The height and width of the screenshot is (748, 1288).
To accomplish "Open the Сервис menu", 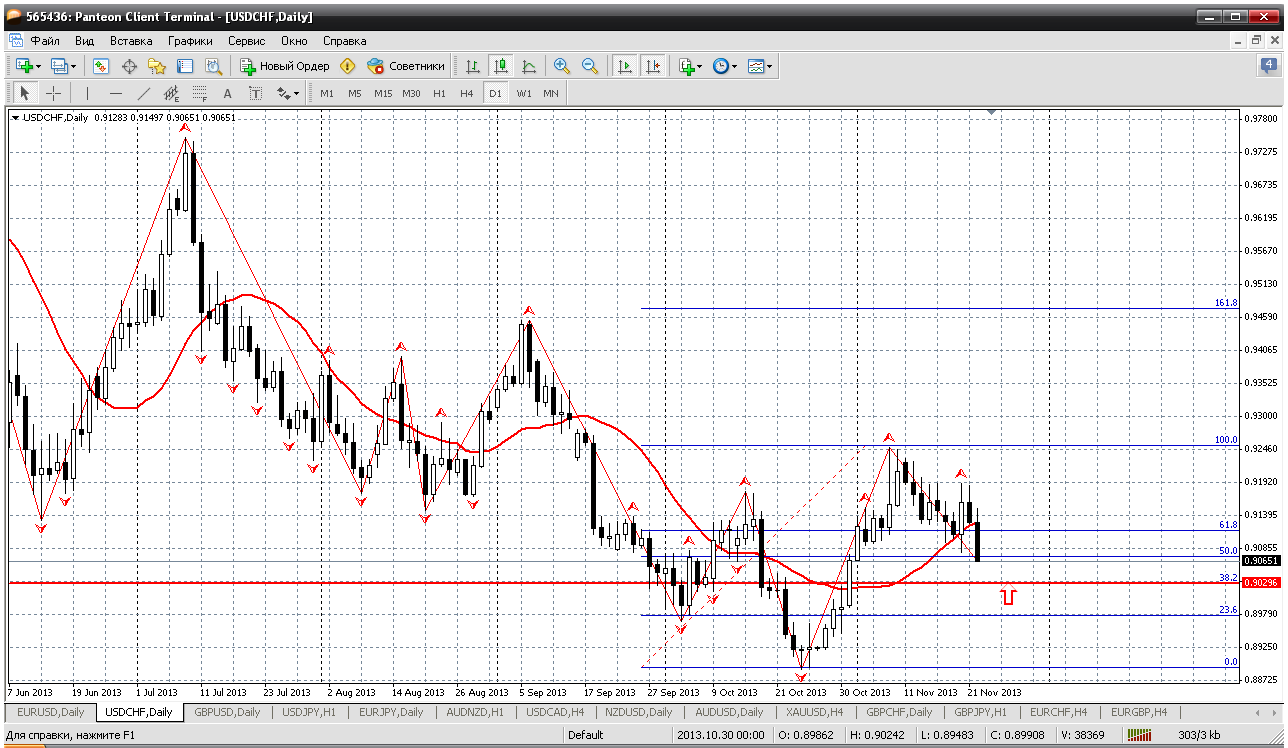I will (246, 41).
